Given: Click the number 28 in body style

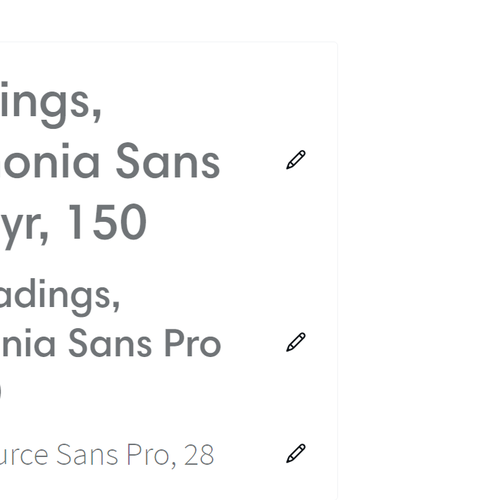Looking at the screenshot, I should point(199,455).
